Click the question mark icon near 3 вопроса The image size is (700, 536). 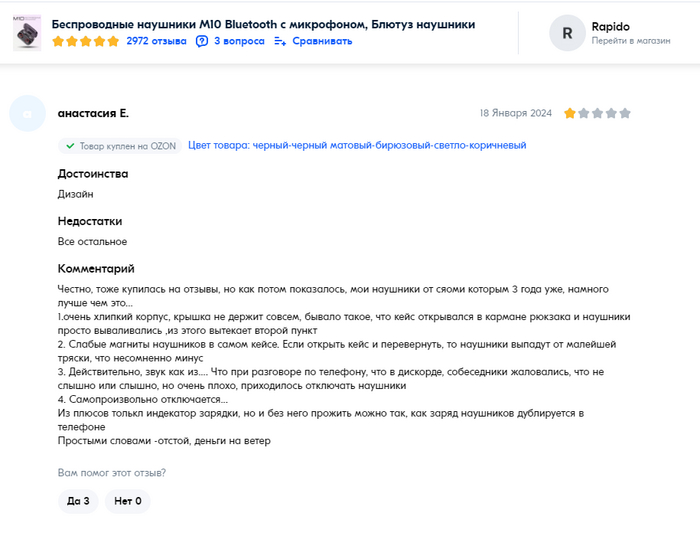tap(202, 41)
